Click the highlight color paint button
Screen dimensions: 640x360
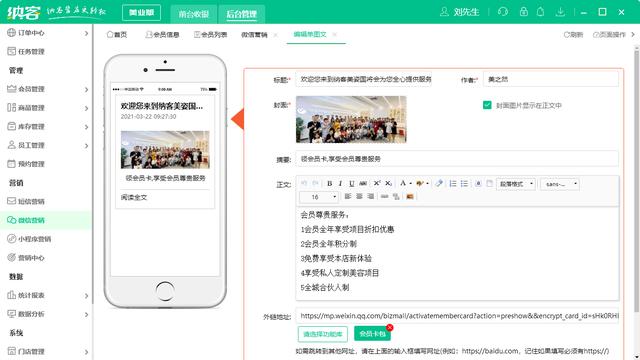(x=420, y=184)
